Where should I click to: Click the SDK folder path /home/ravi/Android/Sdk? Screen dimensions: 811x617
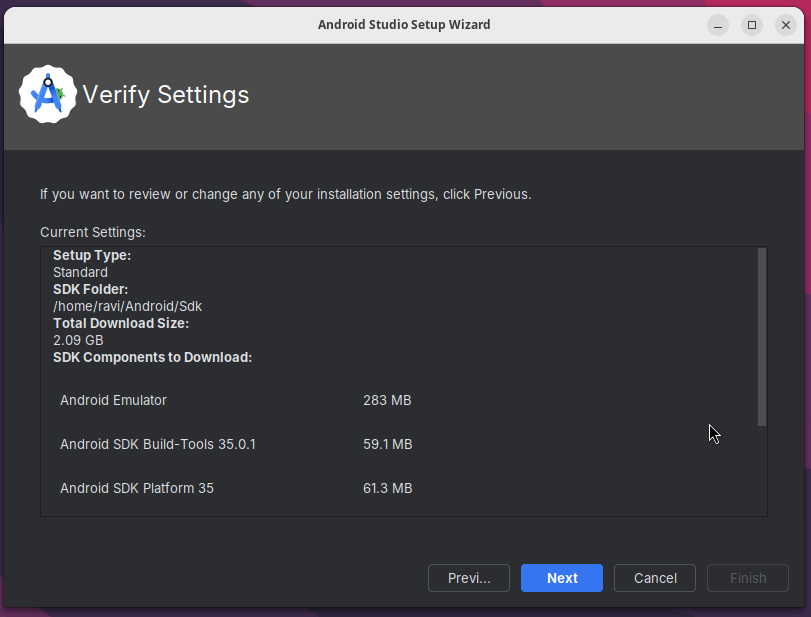pyautogui.click(x=127, y=306)
